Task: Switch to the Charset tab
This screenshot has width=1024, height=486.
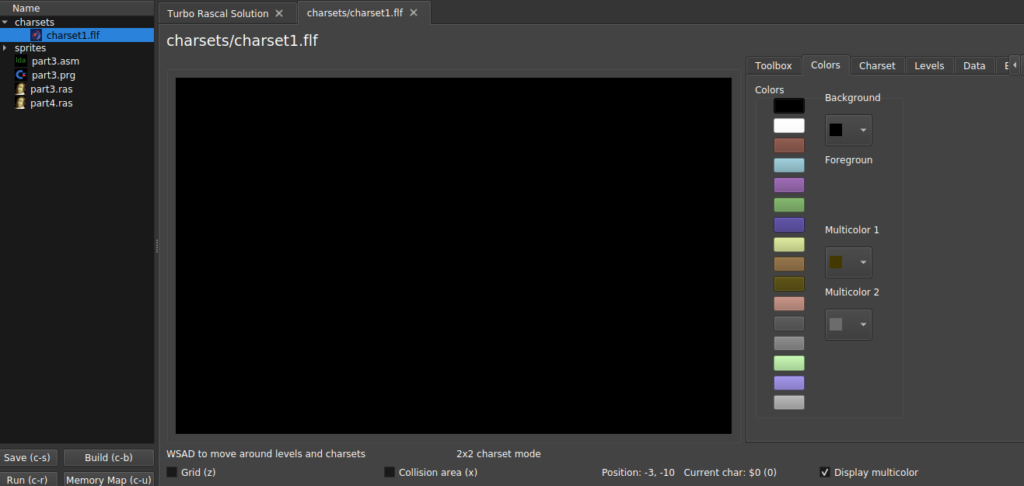Action: click(877, 65)
